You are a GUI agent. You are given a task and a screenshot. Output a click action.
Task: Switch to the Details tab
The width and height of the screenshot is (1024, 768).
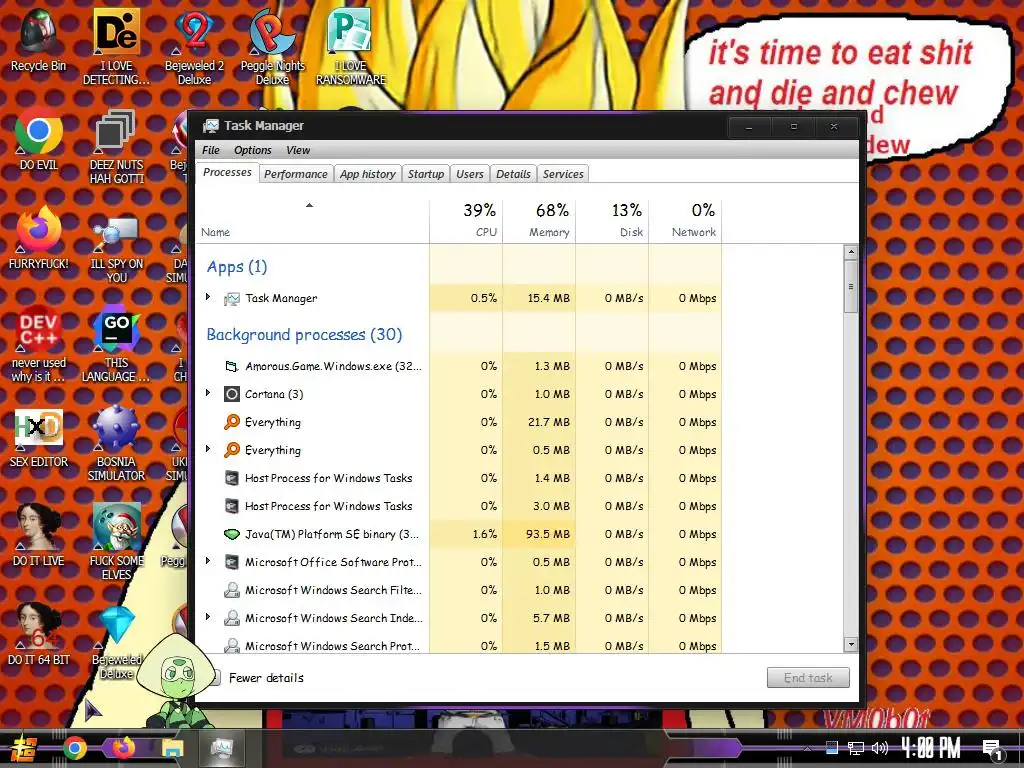coord(513,174)
